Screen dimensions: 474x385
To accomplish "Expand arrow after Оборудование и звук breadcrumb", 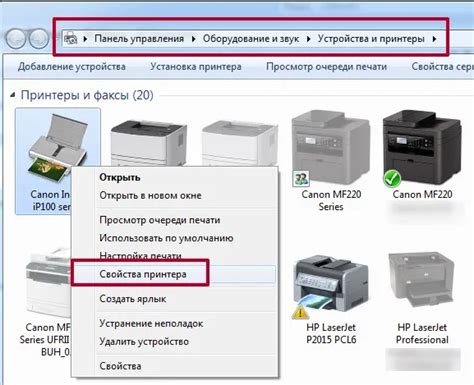I will (x=309, y=39).
